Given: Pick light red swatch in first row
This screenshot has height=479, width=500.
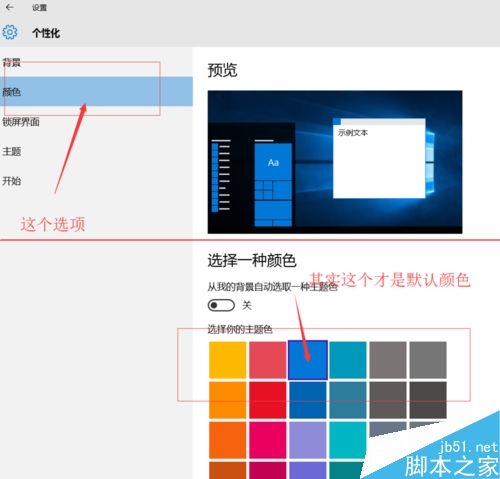Looking at the screenshot, I should 268,360.
